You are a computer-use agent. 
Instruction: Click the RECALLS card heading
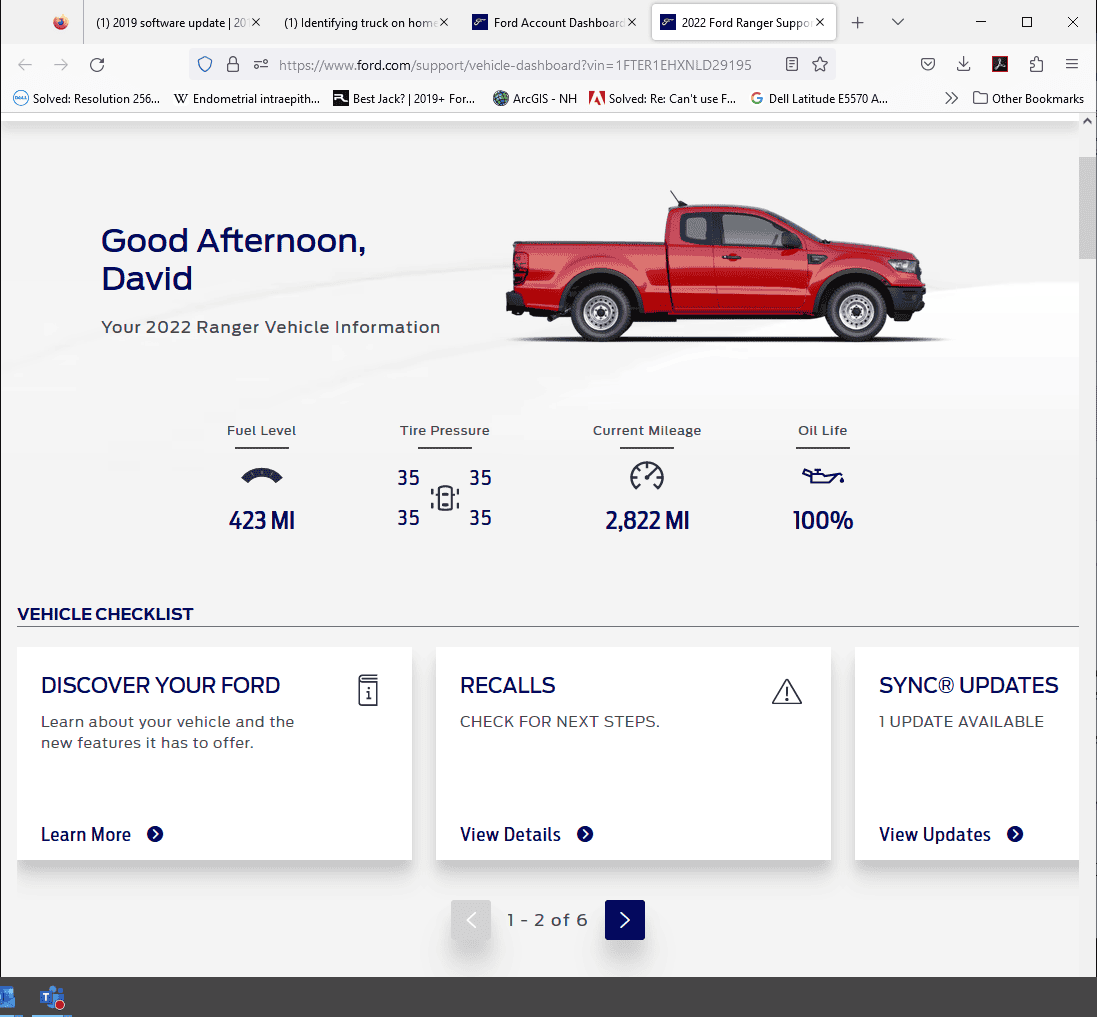507,685
